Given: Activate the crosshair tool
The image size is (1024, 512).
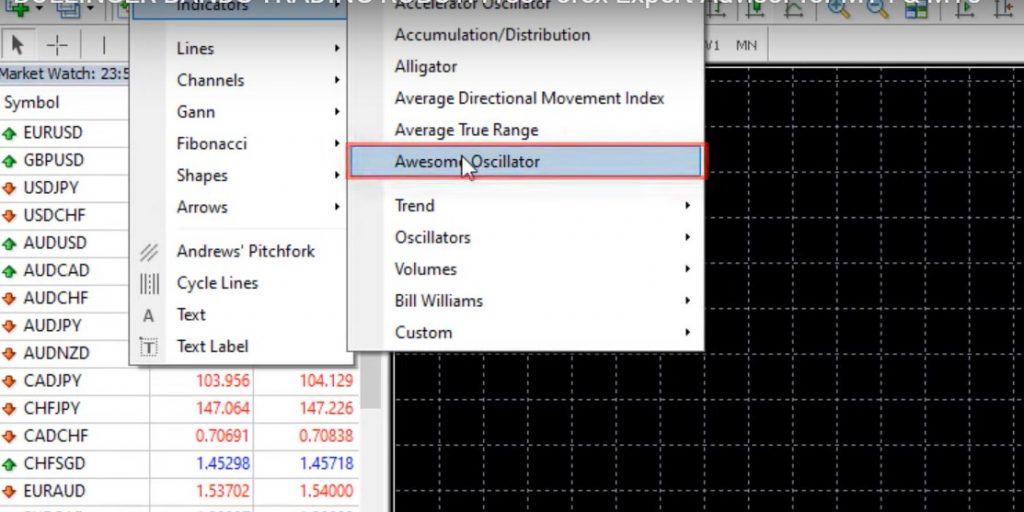Looking at the screenshot, I should (x=58, y=45).
